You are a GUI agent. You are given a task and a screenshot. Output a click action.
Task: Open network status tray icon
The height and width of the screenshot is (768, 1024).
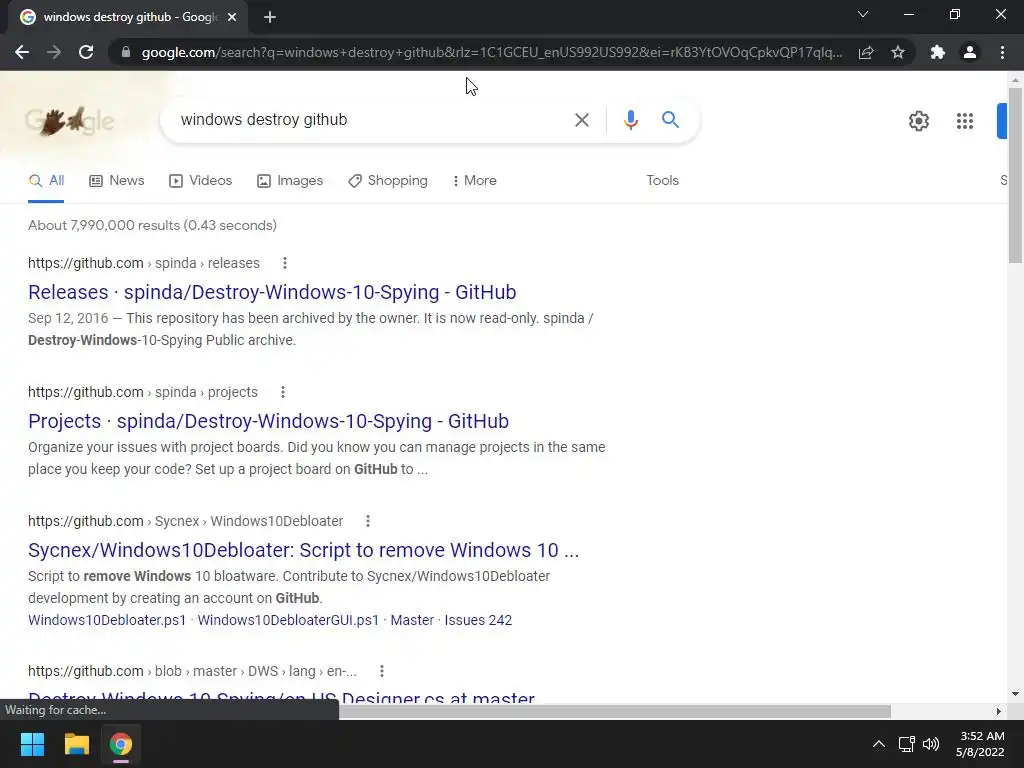[x=906, y=744]
